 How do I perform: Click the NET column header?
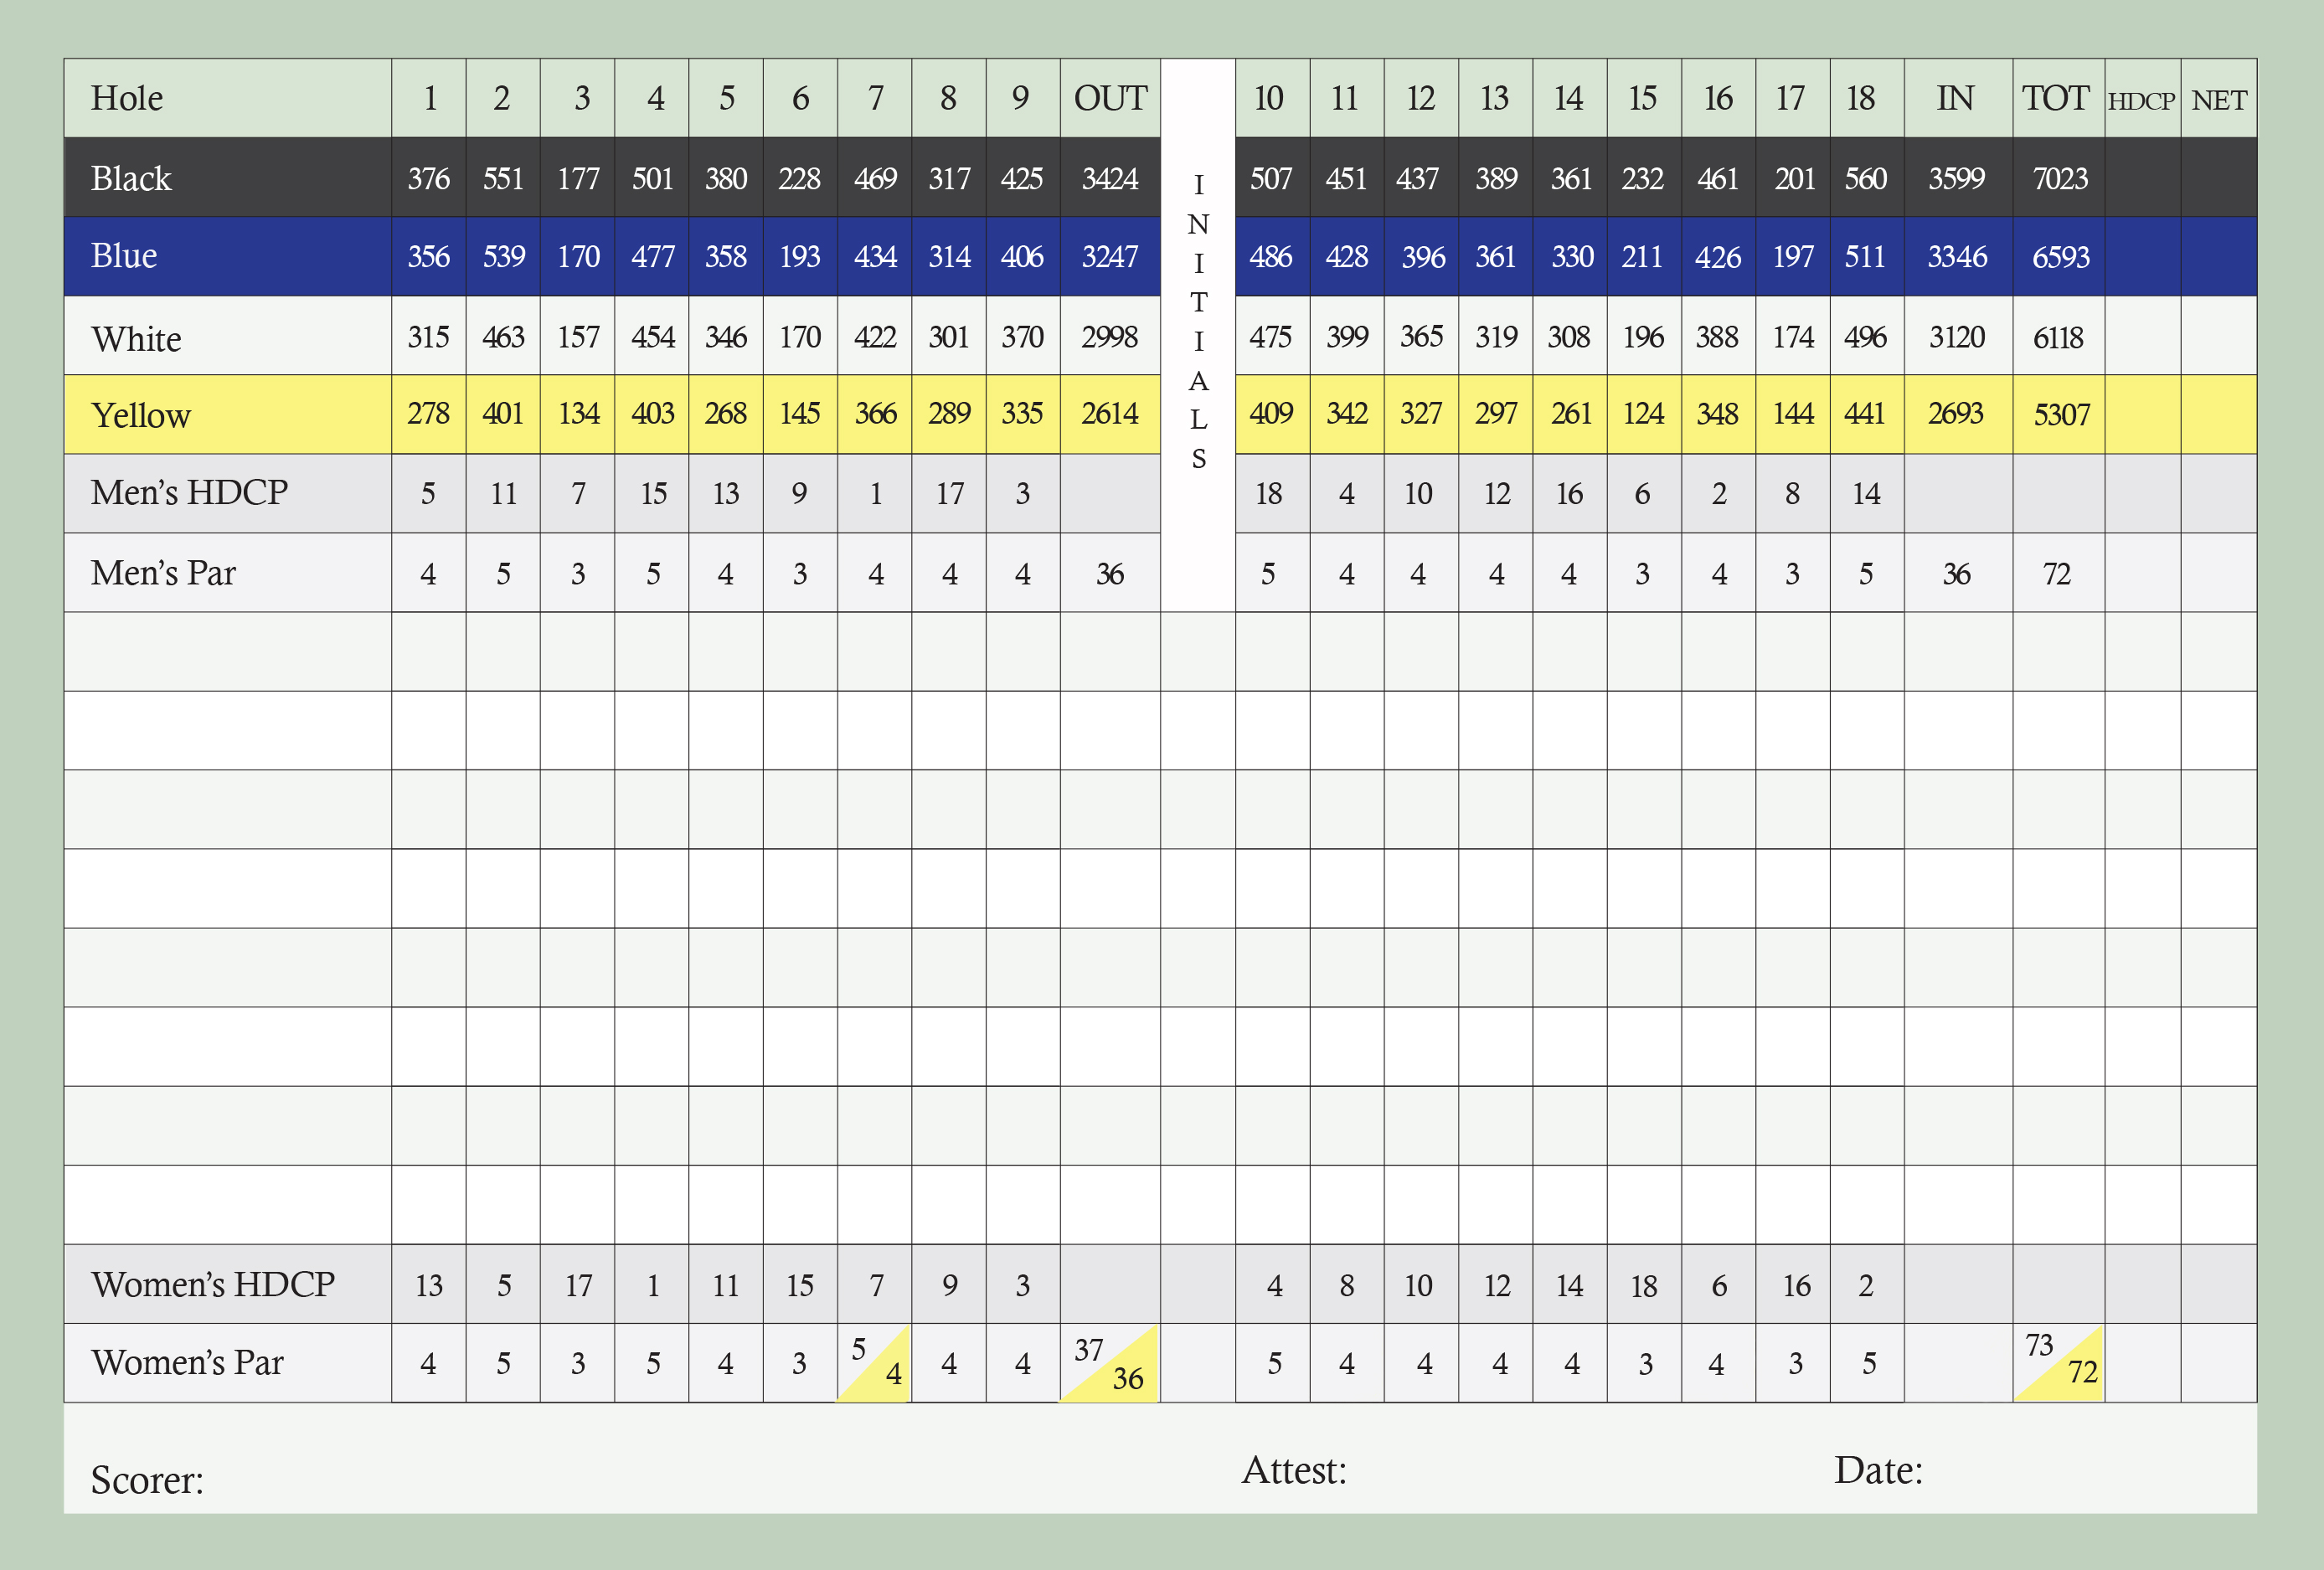(2218, 98)
